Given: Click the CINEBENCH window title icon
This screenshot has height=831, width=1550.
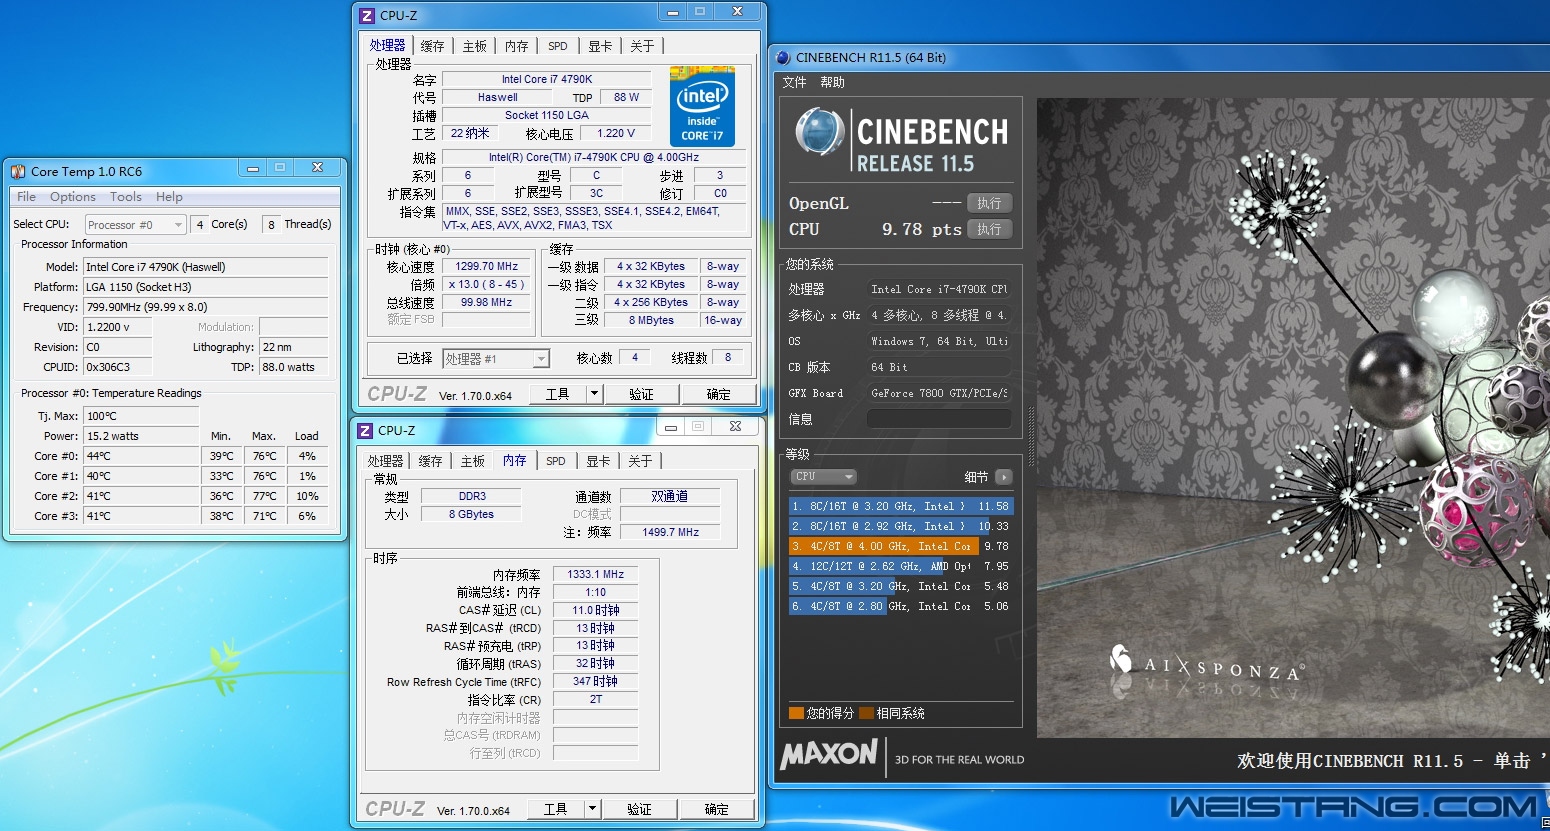Looking at the screenshot, I should coord(783,57).
